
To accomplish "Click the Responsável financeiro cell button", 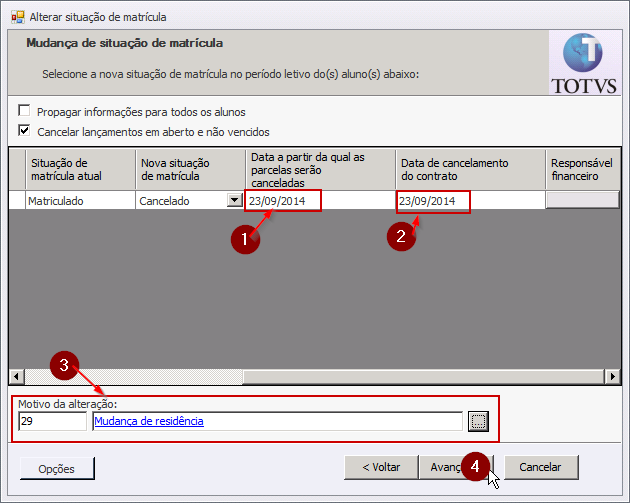I will pyautogui.click(x=582, y=200).
